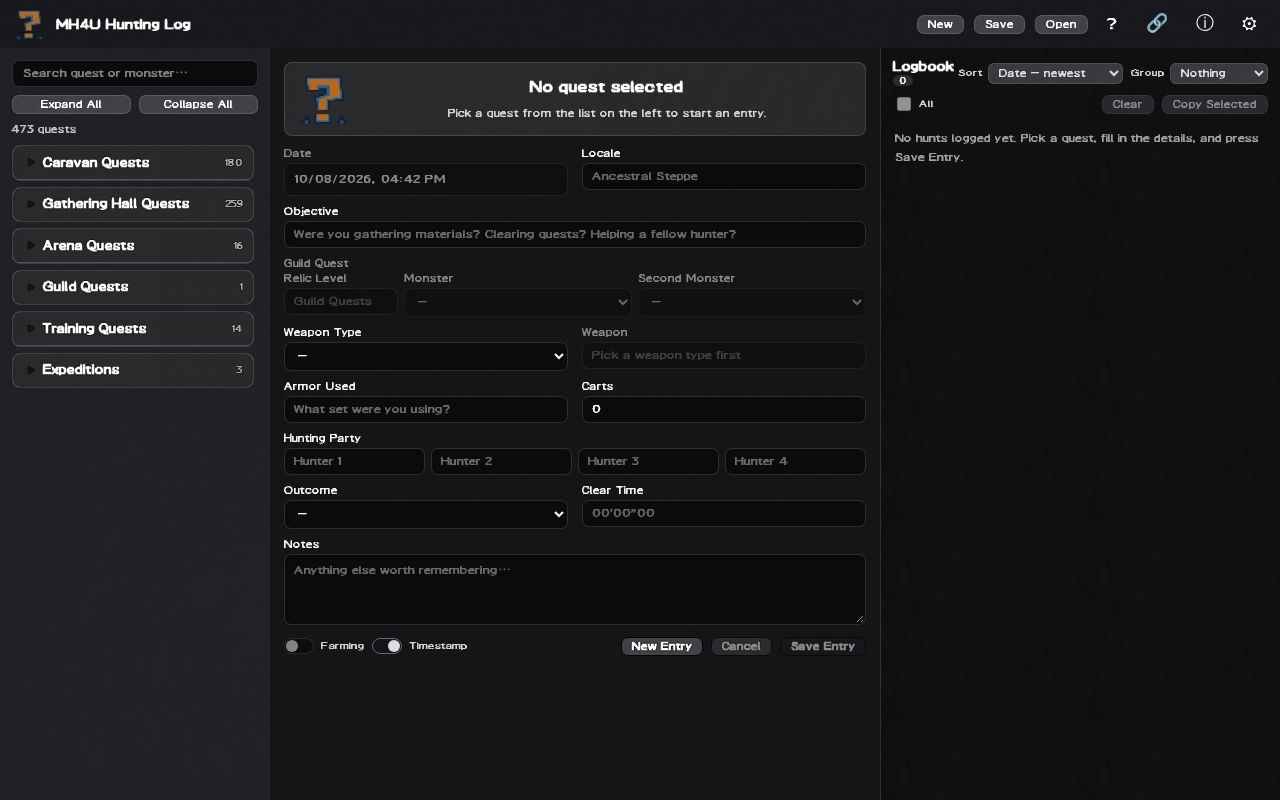
Task: Expand the Gathering Hall Quests group
Action: [133, 204]
